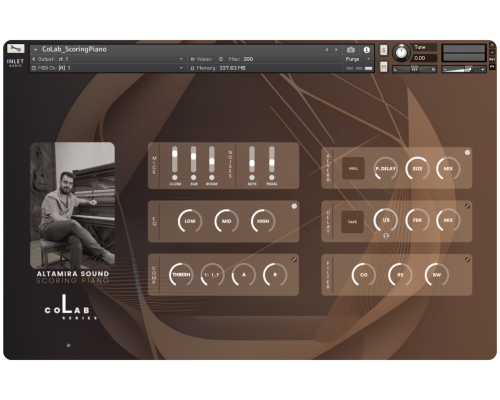500x400 pixels.
Task: Solo the instrument with the S button
Action: [x=384, y=50]
